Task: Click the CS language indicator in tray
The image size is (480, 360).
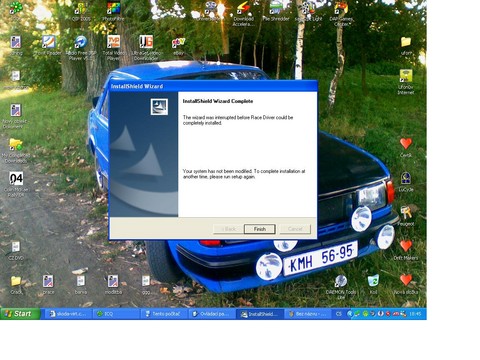Action: click(339, 314)
